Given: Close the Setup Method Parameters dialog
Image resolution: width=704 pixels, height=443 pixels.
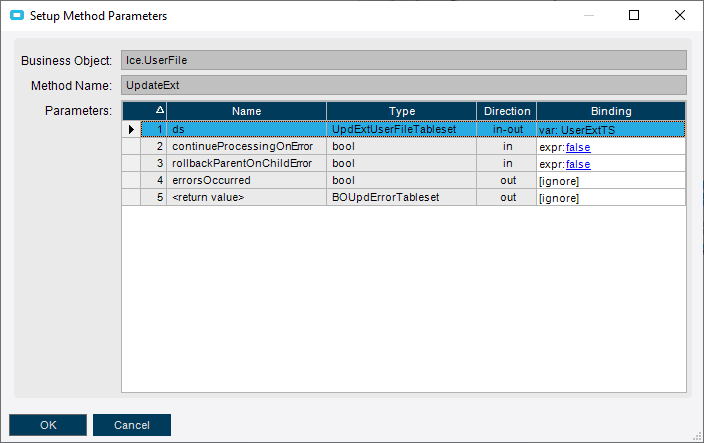Looking at the screenshot, I should [x=680, y=15].
